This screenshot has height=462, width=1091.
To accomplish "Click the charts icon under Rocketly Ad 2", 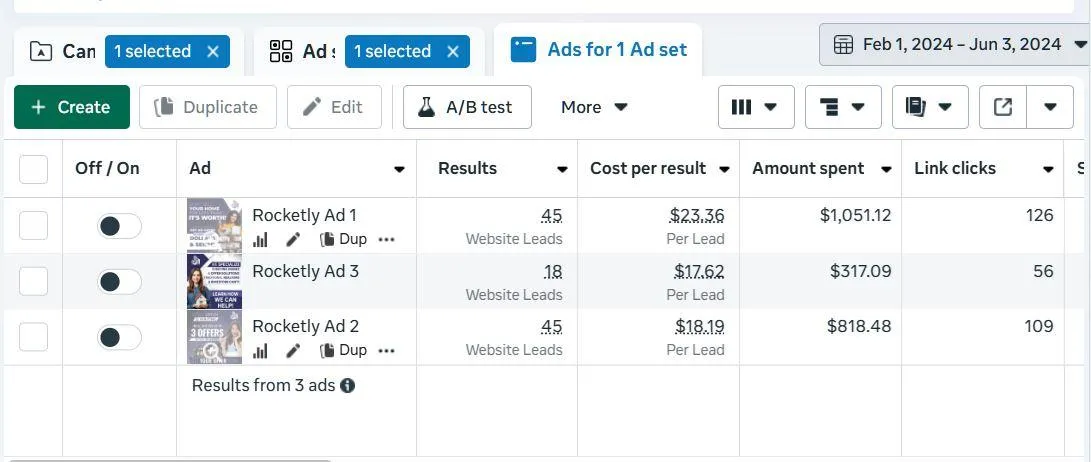I will [261, 351].
